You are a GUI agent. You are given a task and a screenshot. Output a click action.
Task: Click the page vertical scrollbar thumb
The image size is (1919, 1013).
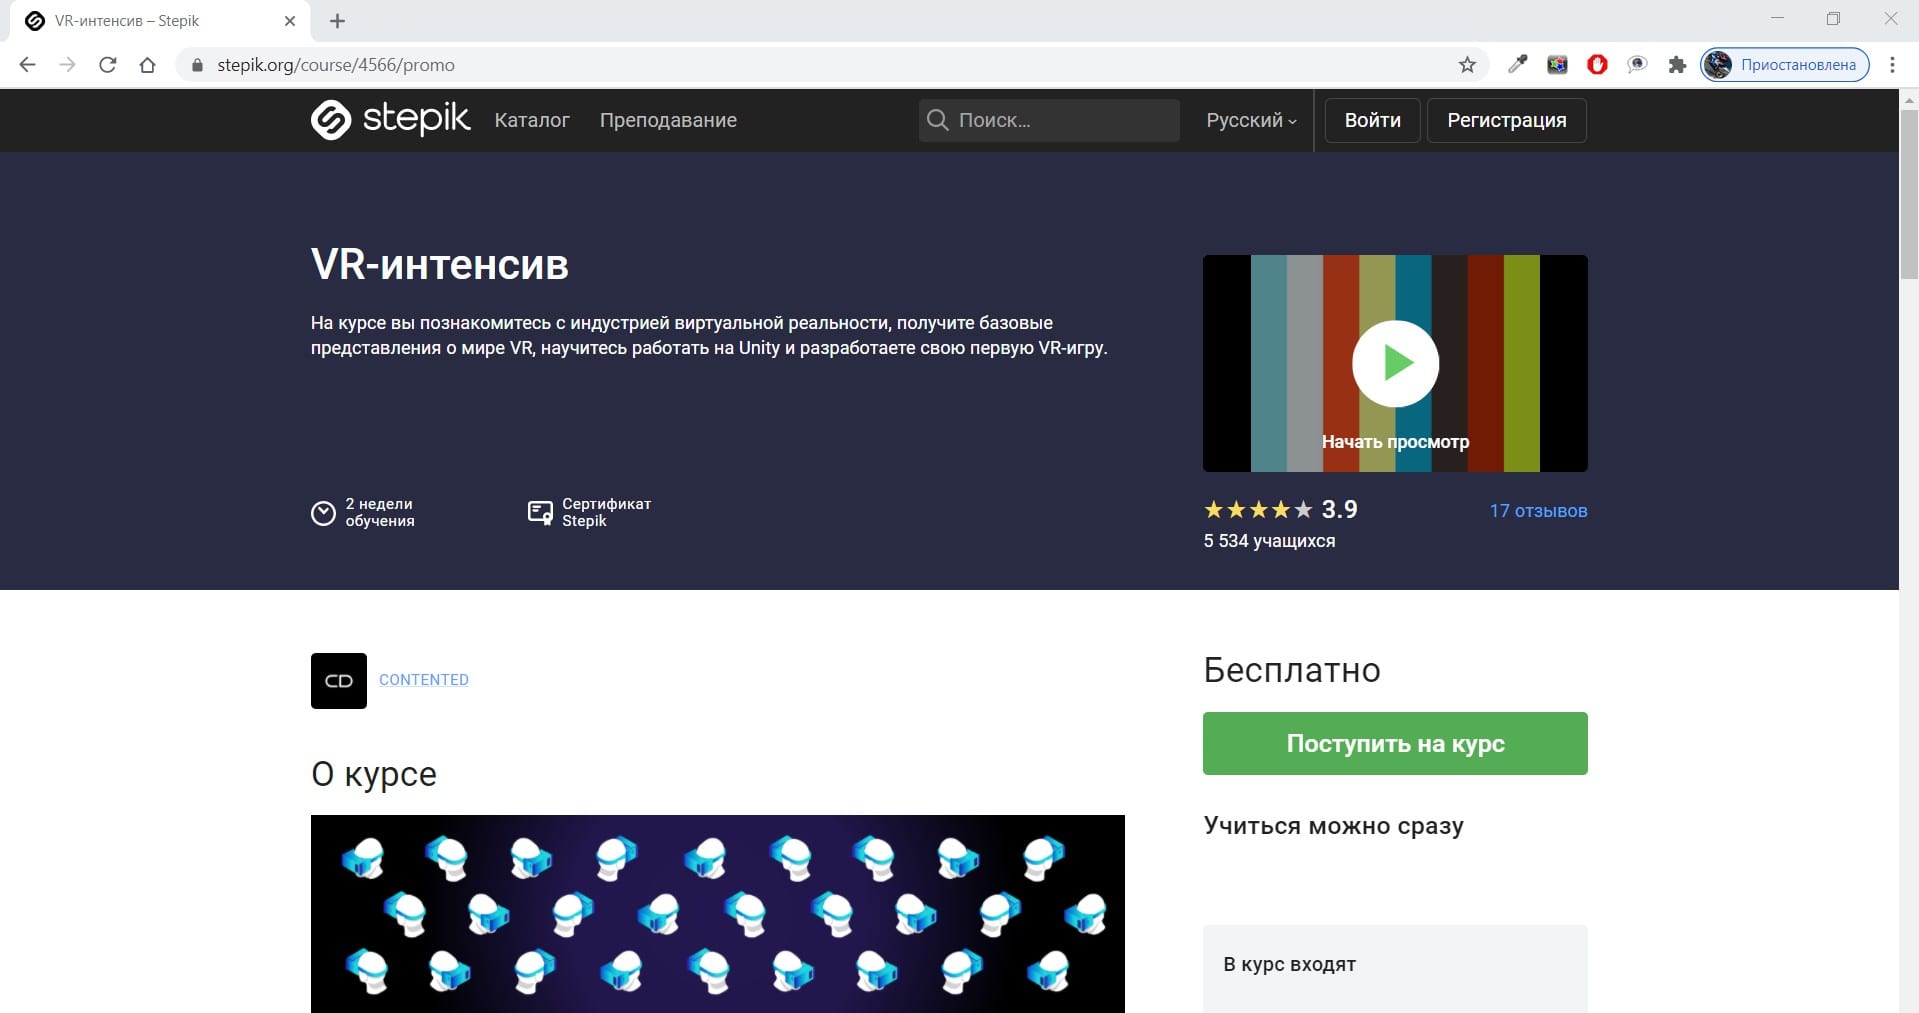pyautogui.click(x=1909, y=194)
